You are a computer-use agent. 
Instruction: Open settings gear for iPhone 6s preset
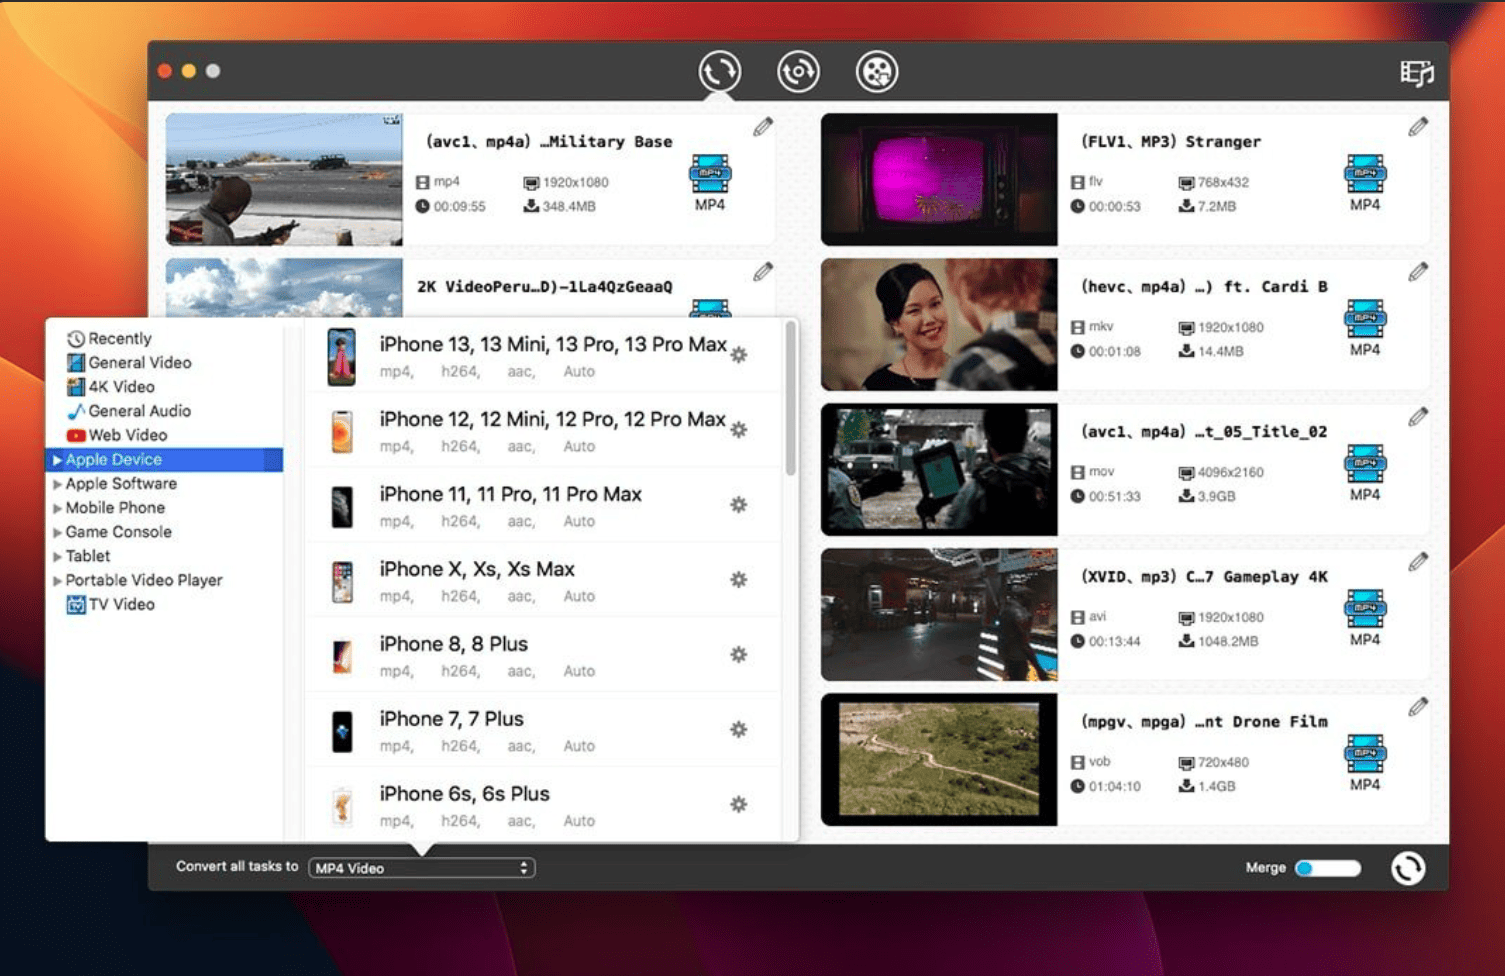pos(739,805)
